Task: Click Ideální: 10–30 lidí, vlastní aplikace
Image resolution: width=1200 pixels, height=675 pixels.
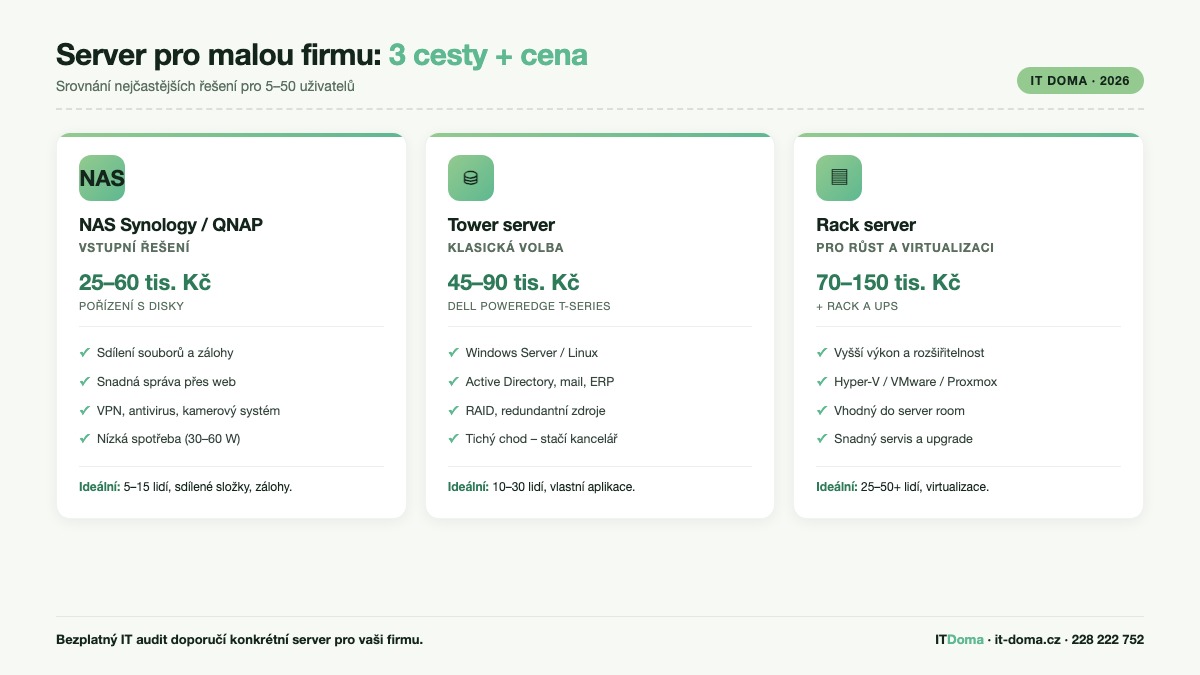Action: click(542, 487)
